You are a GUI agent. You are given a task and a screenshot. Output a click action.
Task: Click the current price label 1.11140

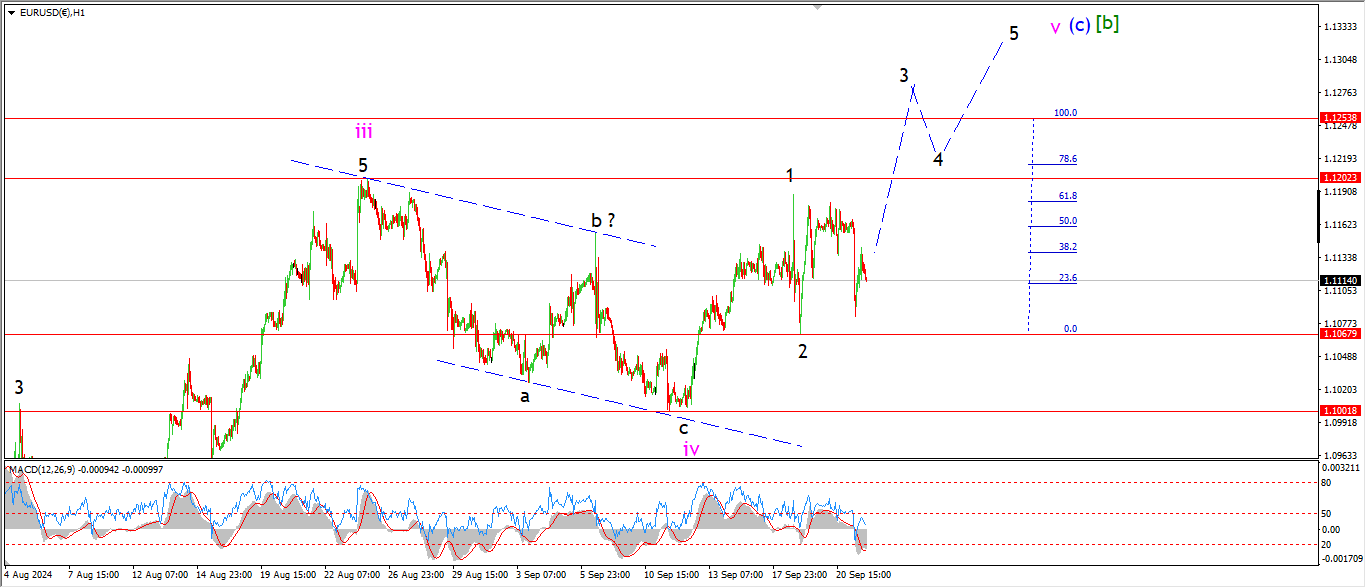pyautogui.click(x=1340, y=281)
